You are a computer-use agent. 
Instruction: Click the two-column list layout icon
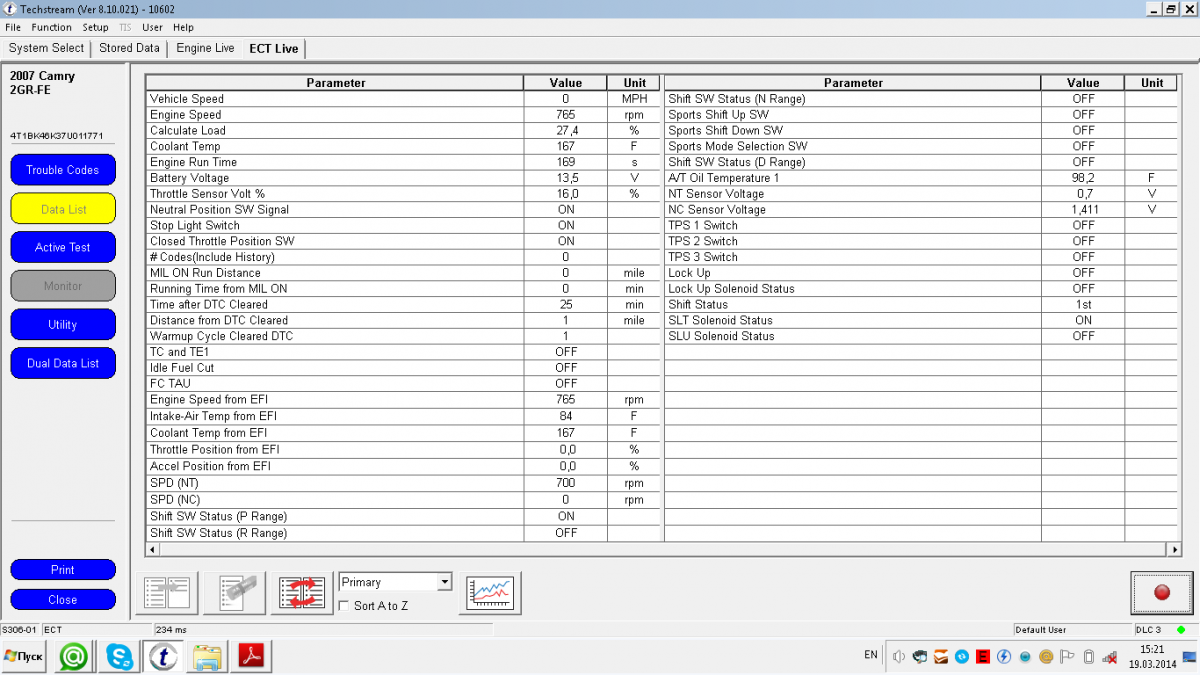pyautogui.click(x=166, y=593)
